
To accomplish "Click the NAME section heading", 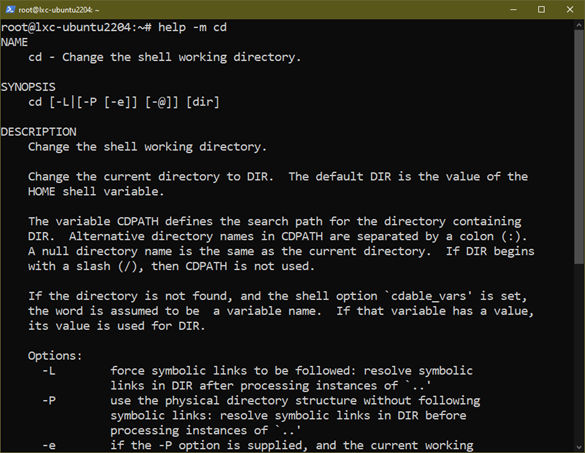I will 14,42.
